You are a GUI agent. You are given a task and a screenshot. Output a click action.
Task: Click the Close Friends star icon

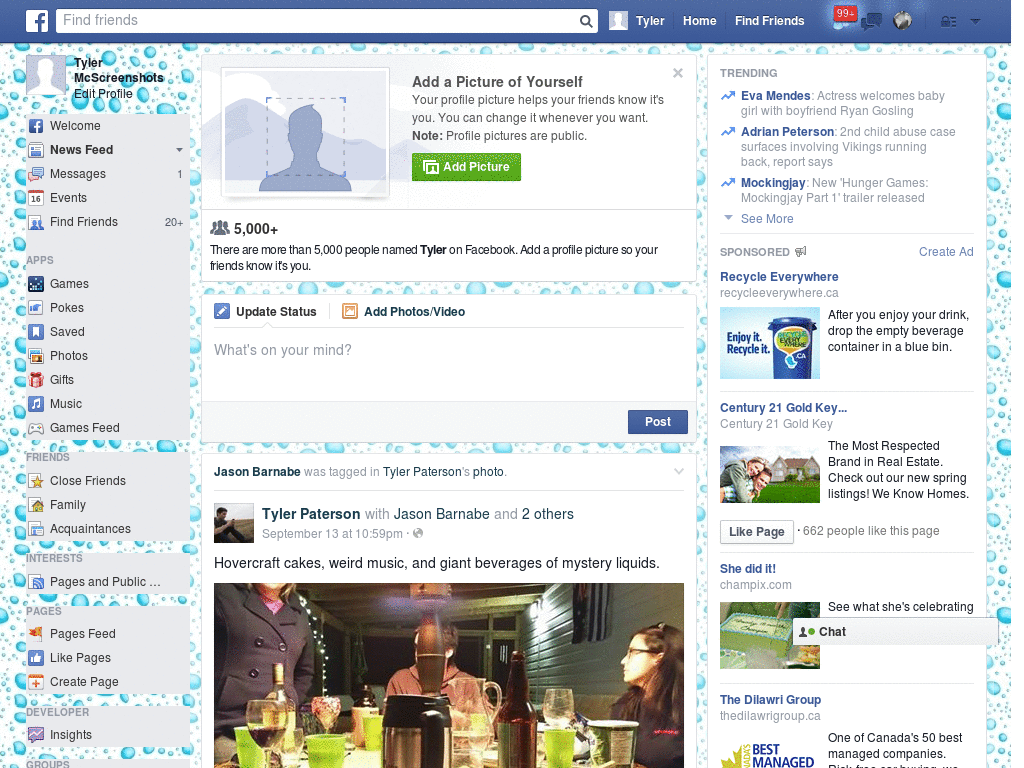[36, 481]
